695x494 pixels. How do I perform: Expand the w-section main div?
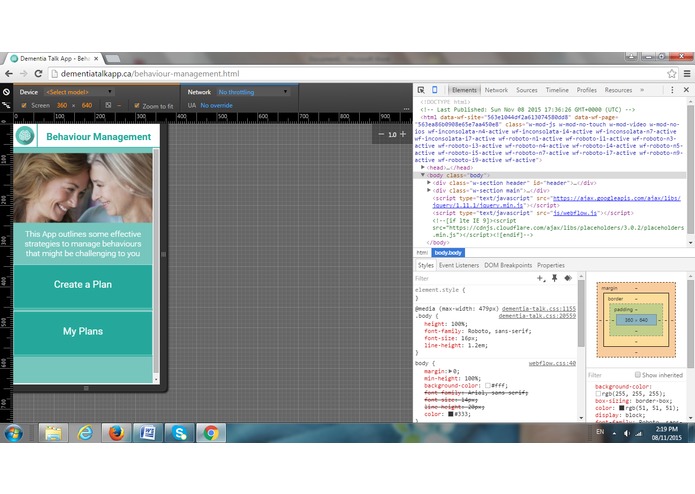coord(429,190)
